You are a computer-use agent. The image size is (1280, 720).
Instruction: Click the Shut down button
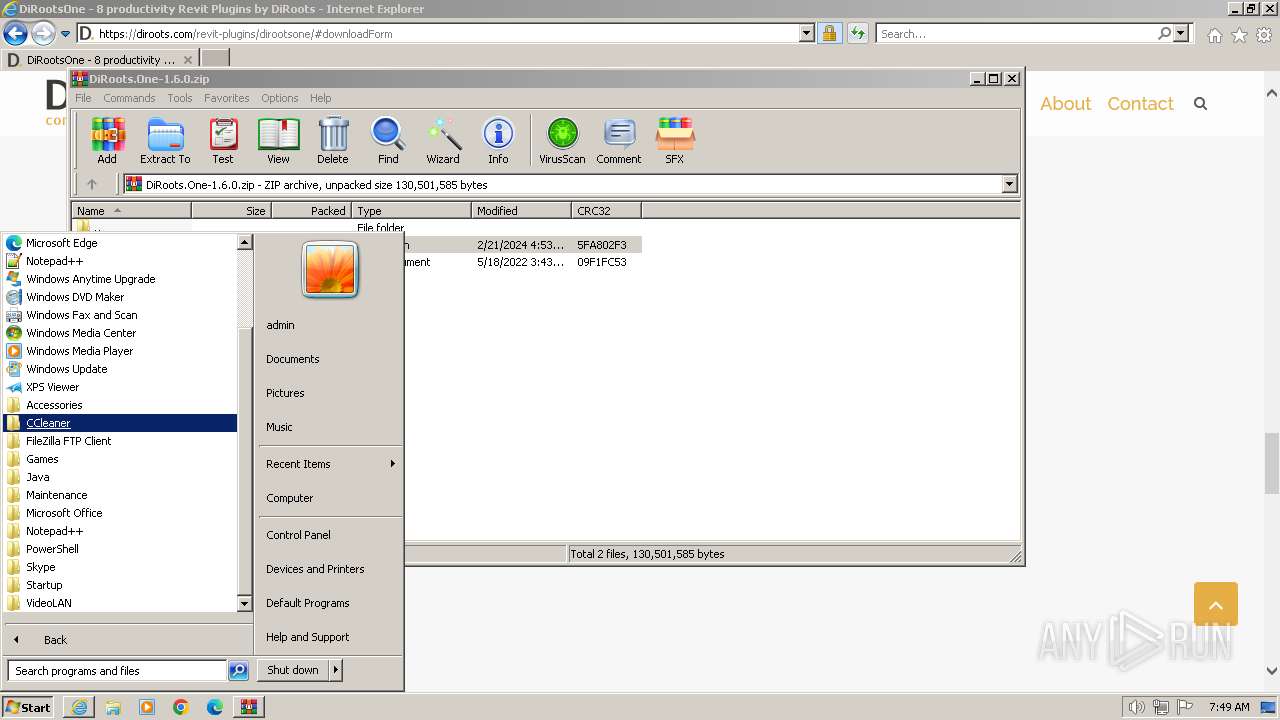point(293,670)
